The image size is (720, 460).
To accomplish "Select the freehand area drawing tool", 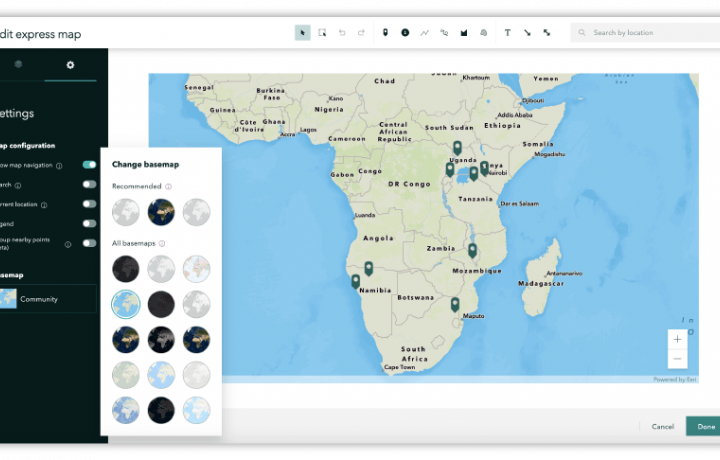I will [484, 33].
